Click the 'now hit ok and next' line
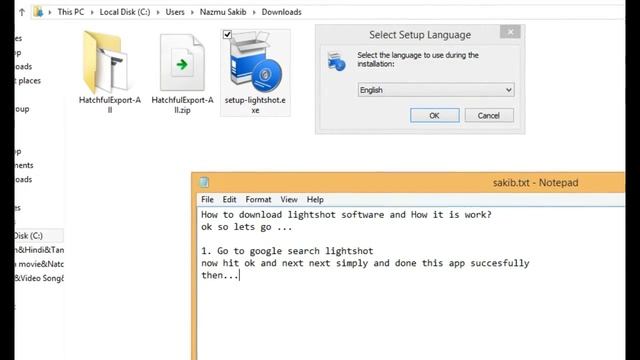This screenshot has height=360, width=640. pyautogui.click(x=365, y=263)
